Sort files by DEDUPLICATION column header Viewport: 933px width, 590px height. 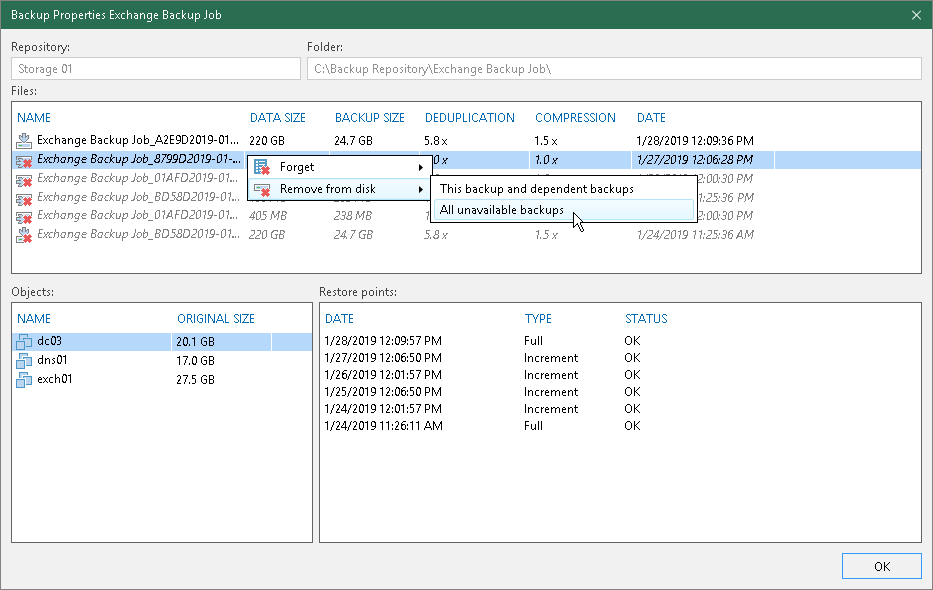tap(470, 117)
